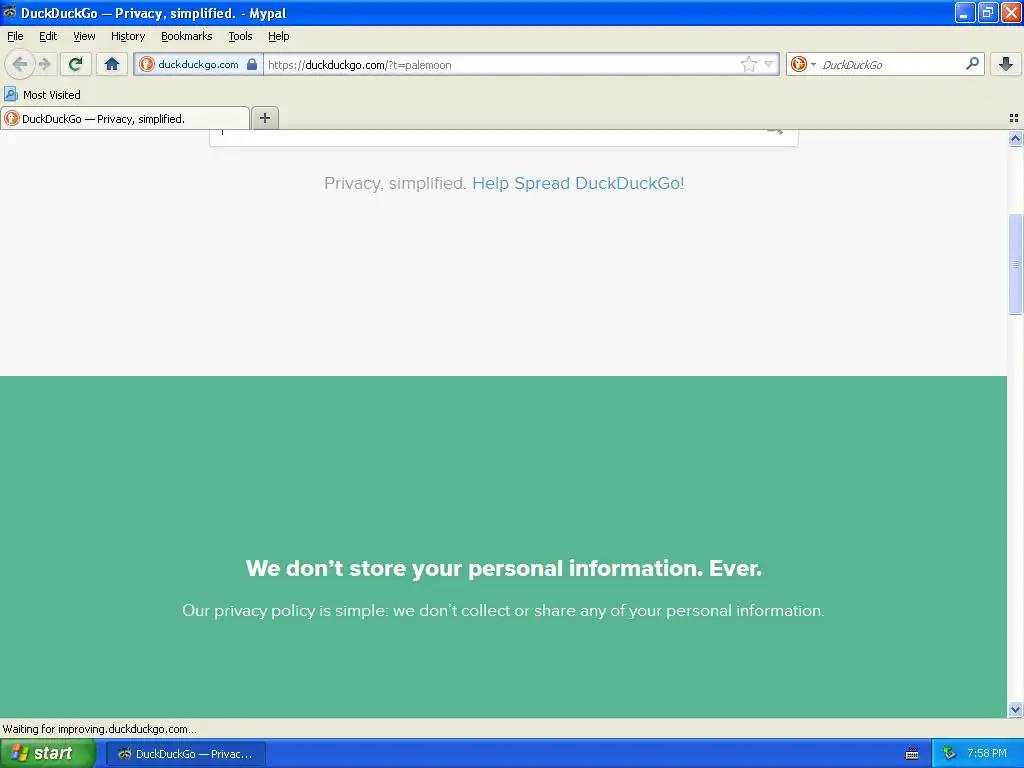Viewport: 1024px width, 768px height.
Task: Click the page scrollbar down arrow
Action: (1015, 709)
